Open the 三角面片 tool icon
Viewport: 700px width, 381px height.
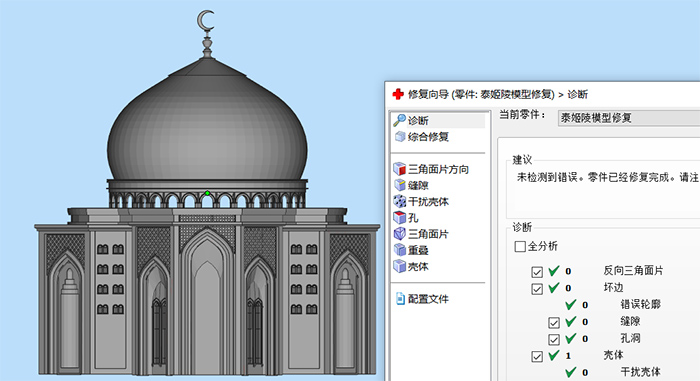(400, 234)
